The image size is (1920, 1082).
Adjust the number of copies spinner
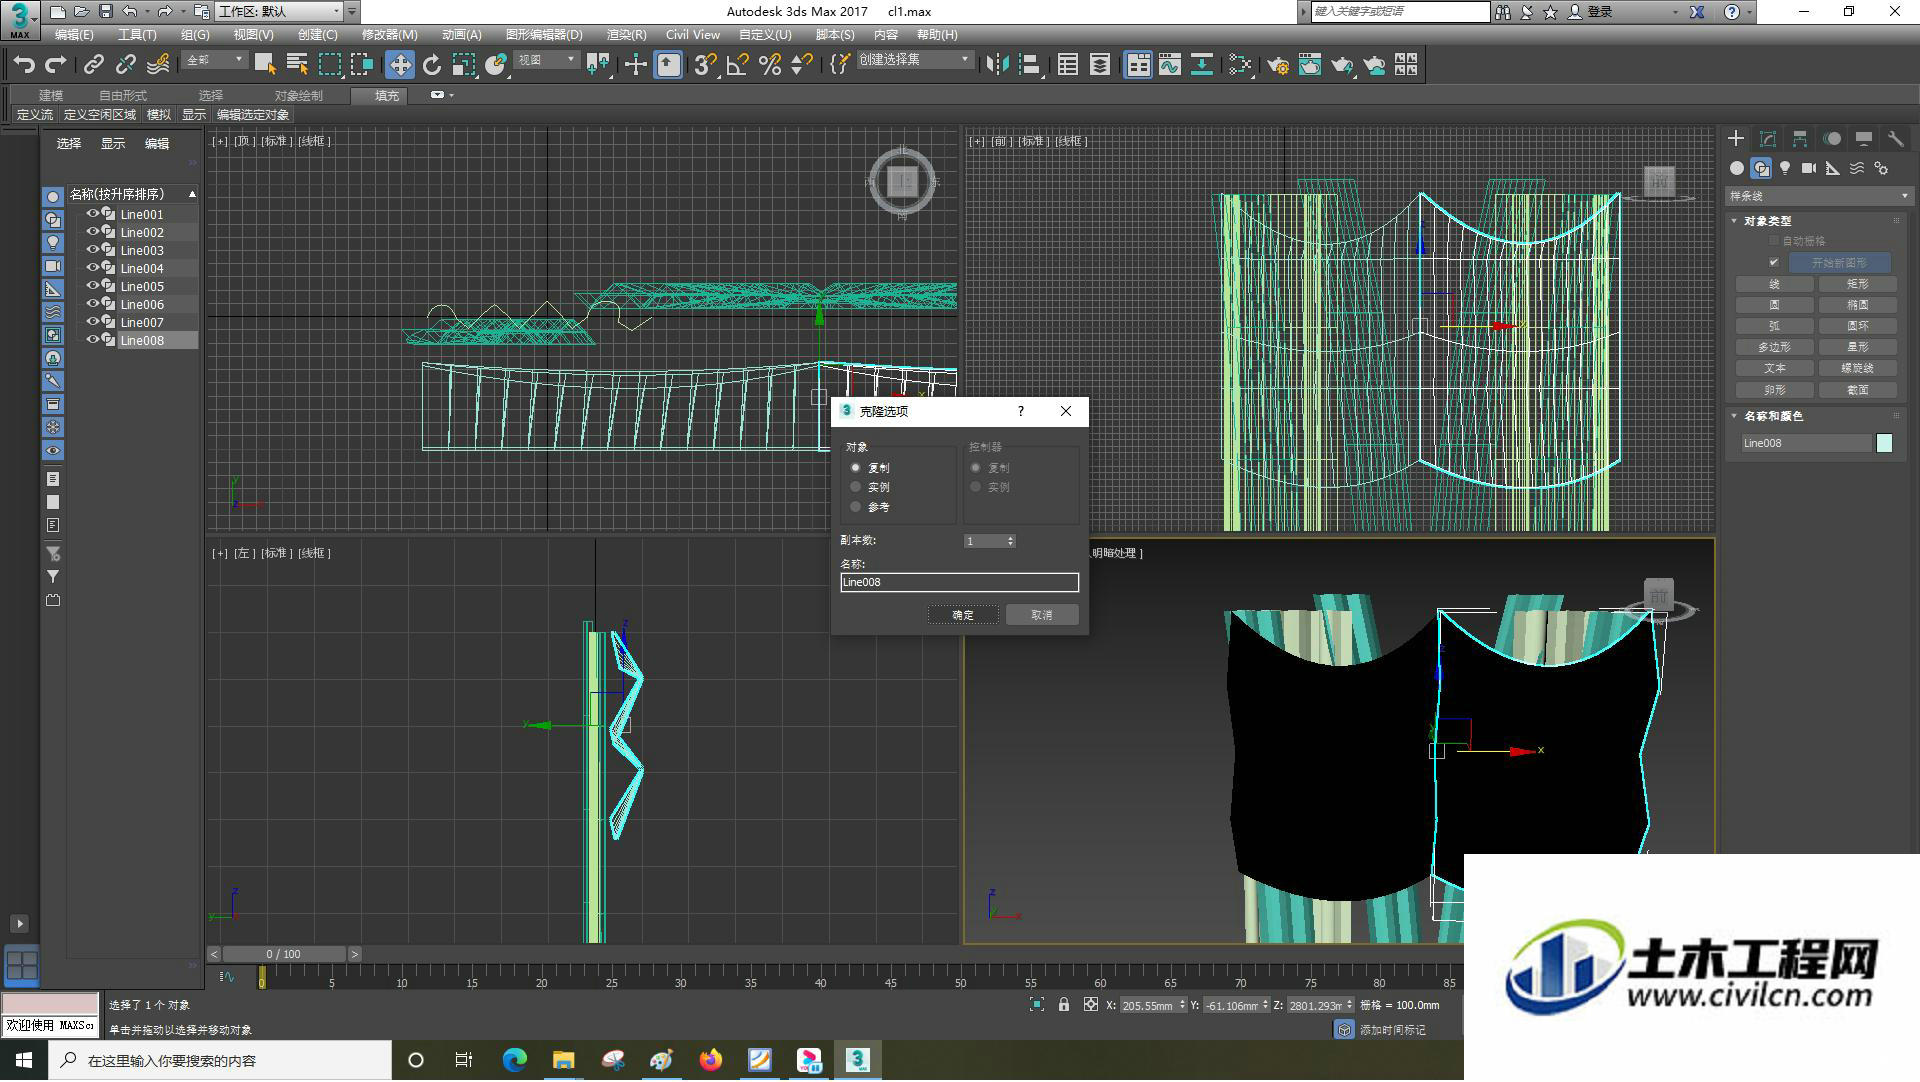point(1011,541)
